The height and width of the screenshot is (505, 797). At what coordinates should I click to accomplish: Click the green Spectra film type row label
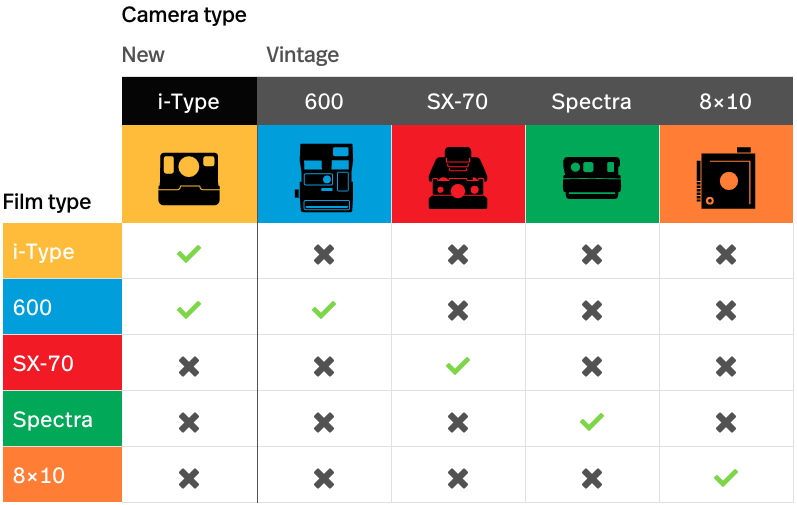pyautogui.click(x=63, y=419)
